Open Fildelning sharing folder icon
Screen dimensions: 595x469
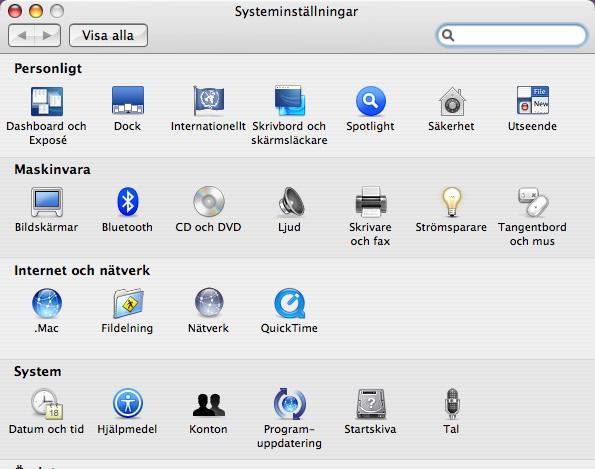point(128,303)
